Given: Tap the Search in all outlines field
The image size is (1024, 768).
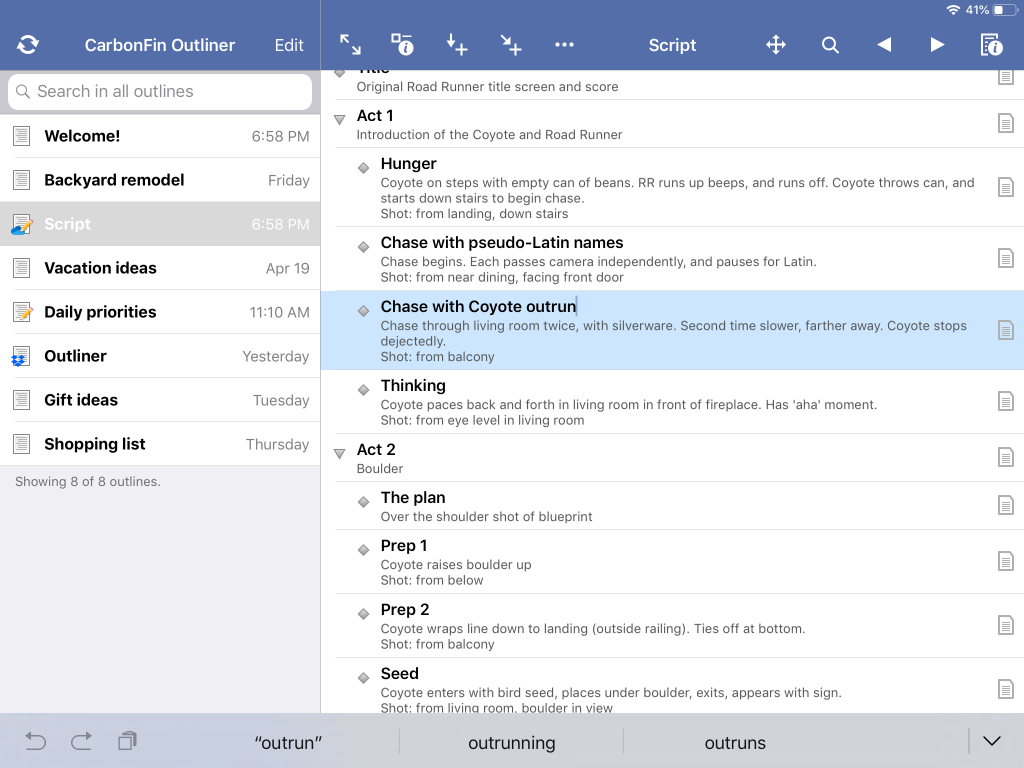Looking at the screenshot, I should [x=160, y=91].
